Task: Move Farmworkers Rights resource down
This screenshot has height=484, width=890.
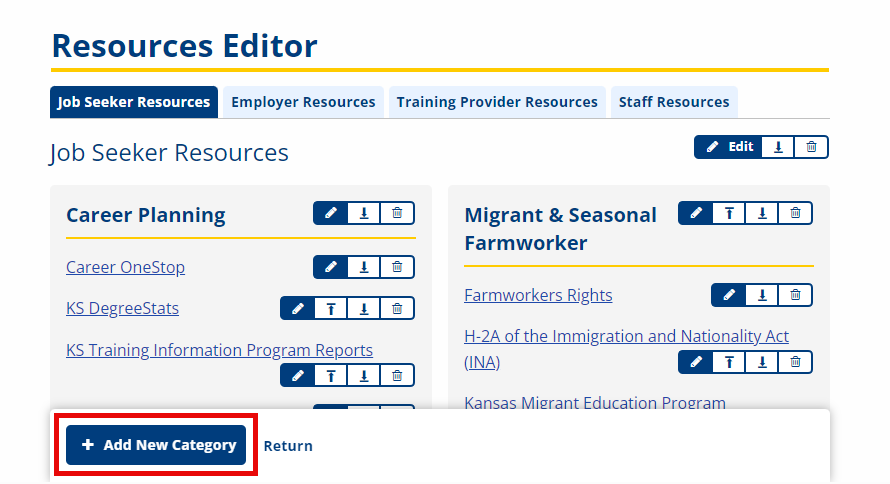Action: click(x=762, y=295)
